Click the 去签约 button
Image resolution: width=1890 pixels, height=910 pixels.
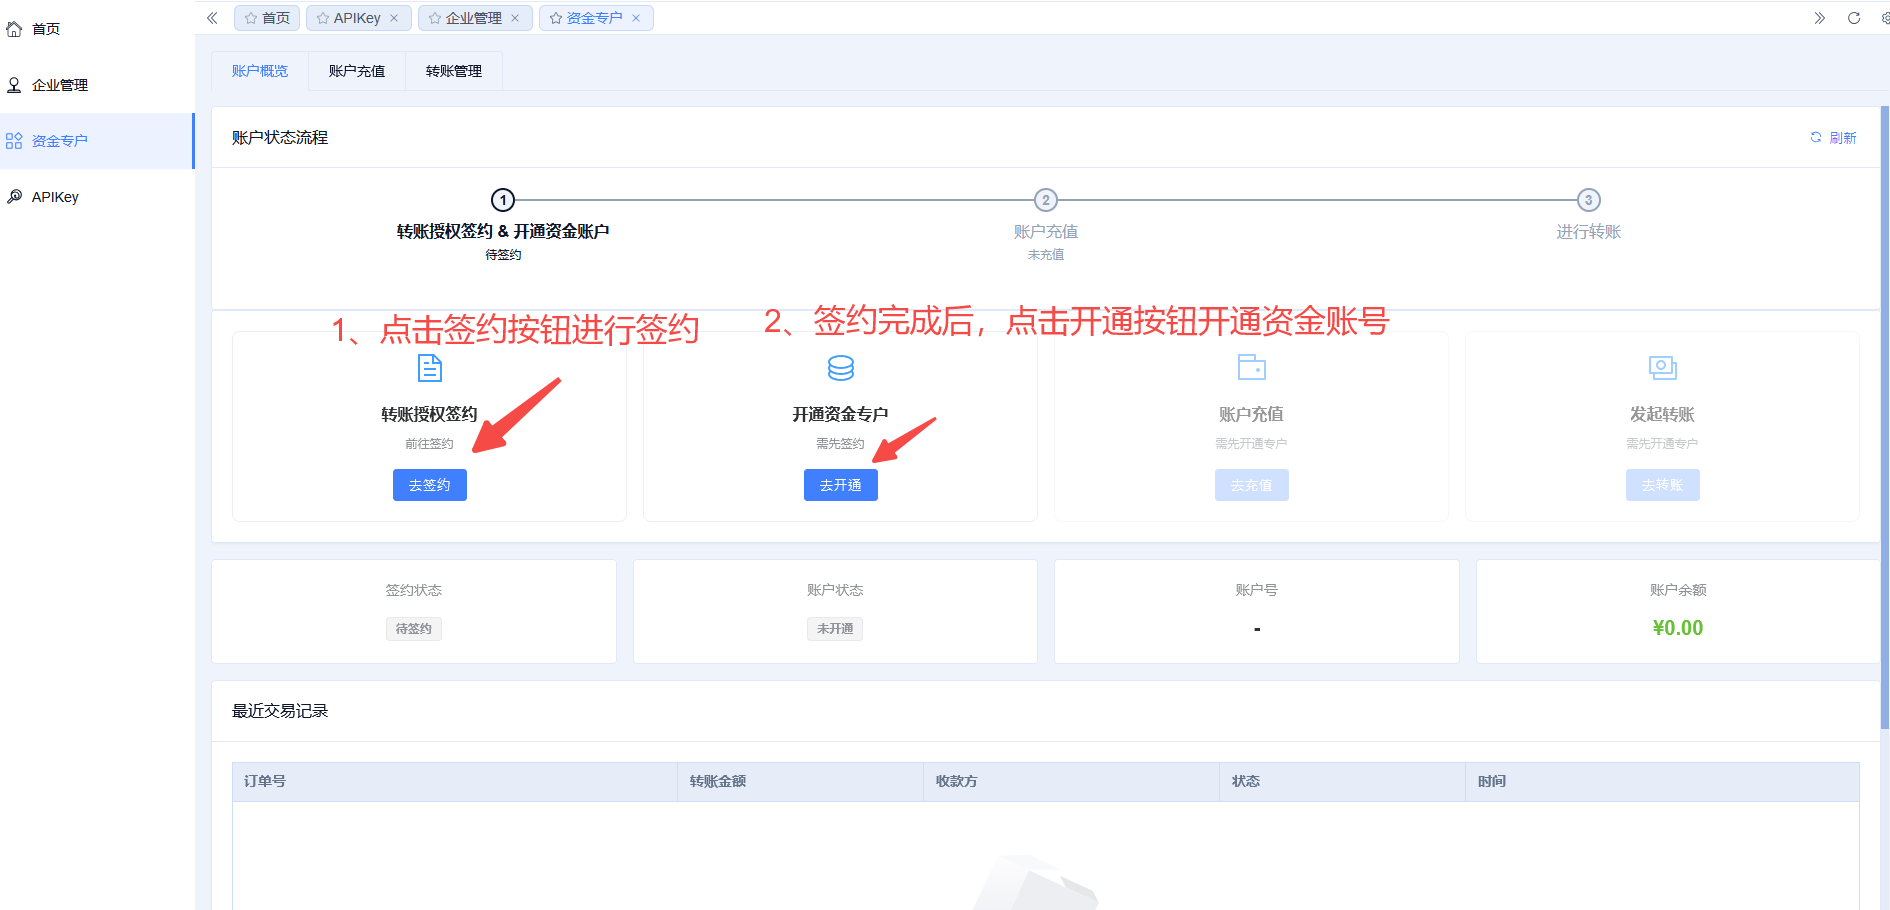pos(429,485)
